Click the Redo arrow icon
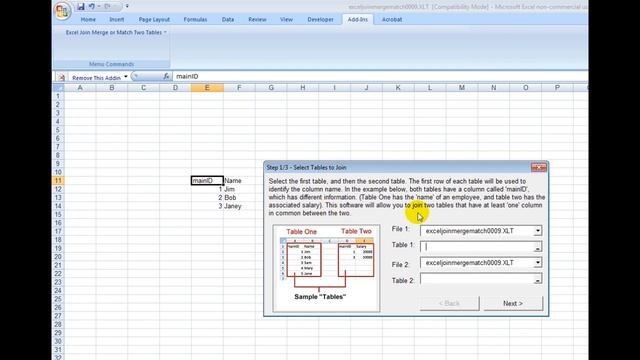 click(107, 7)
